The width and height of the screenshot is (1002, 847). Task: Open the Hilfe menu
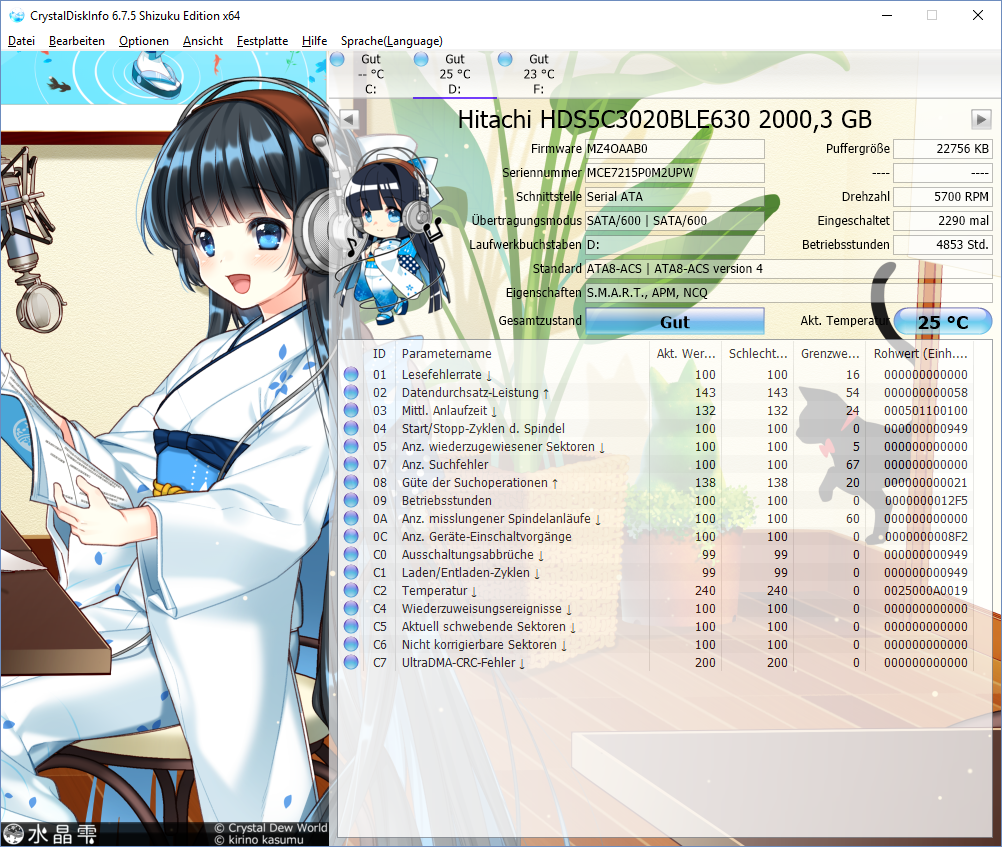[x=314, y=41]
